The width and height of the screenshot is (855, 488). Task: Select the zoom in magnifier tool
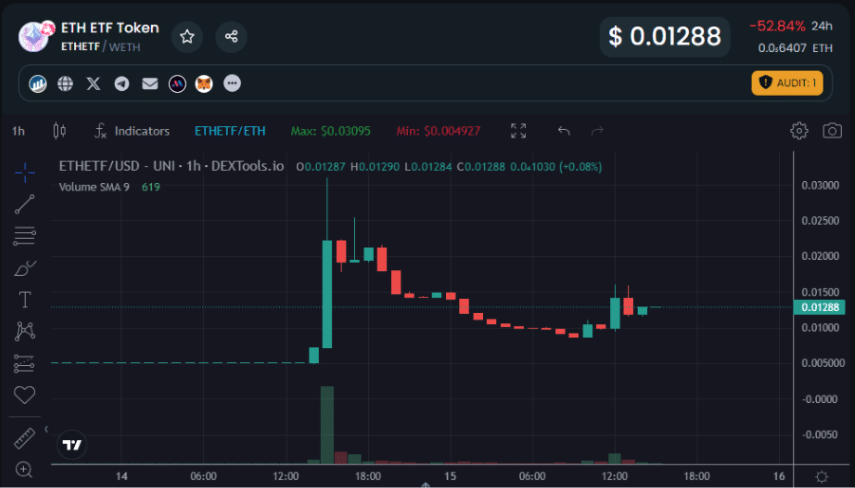tap(25, 469)
